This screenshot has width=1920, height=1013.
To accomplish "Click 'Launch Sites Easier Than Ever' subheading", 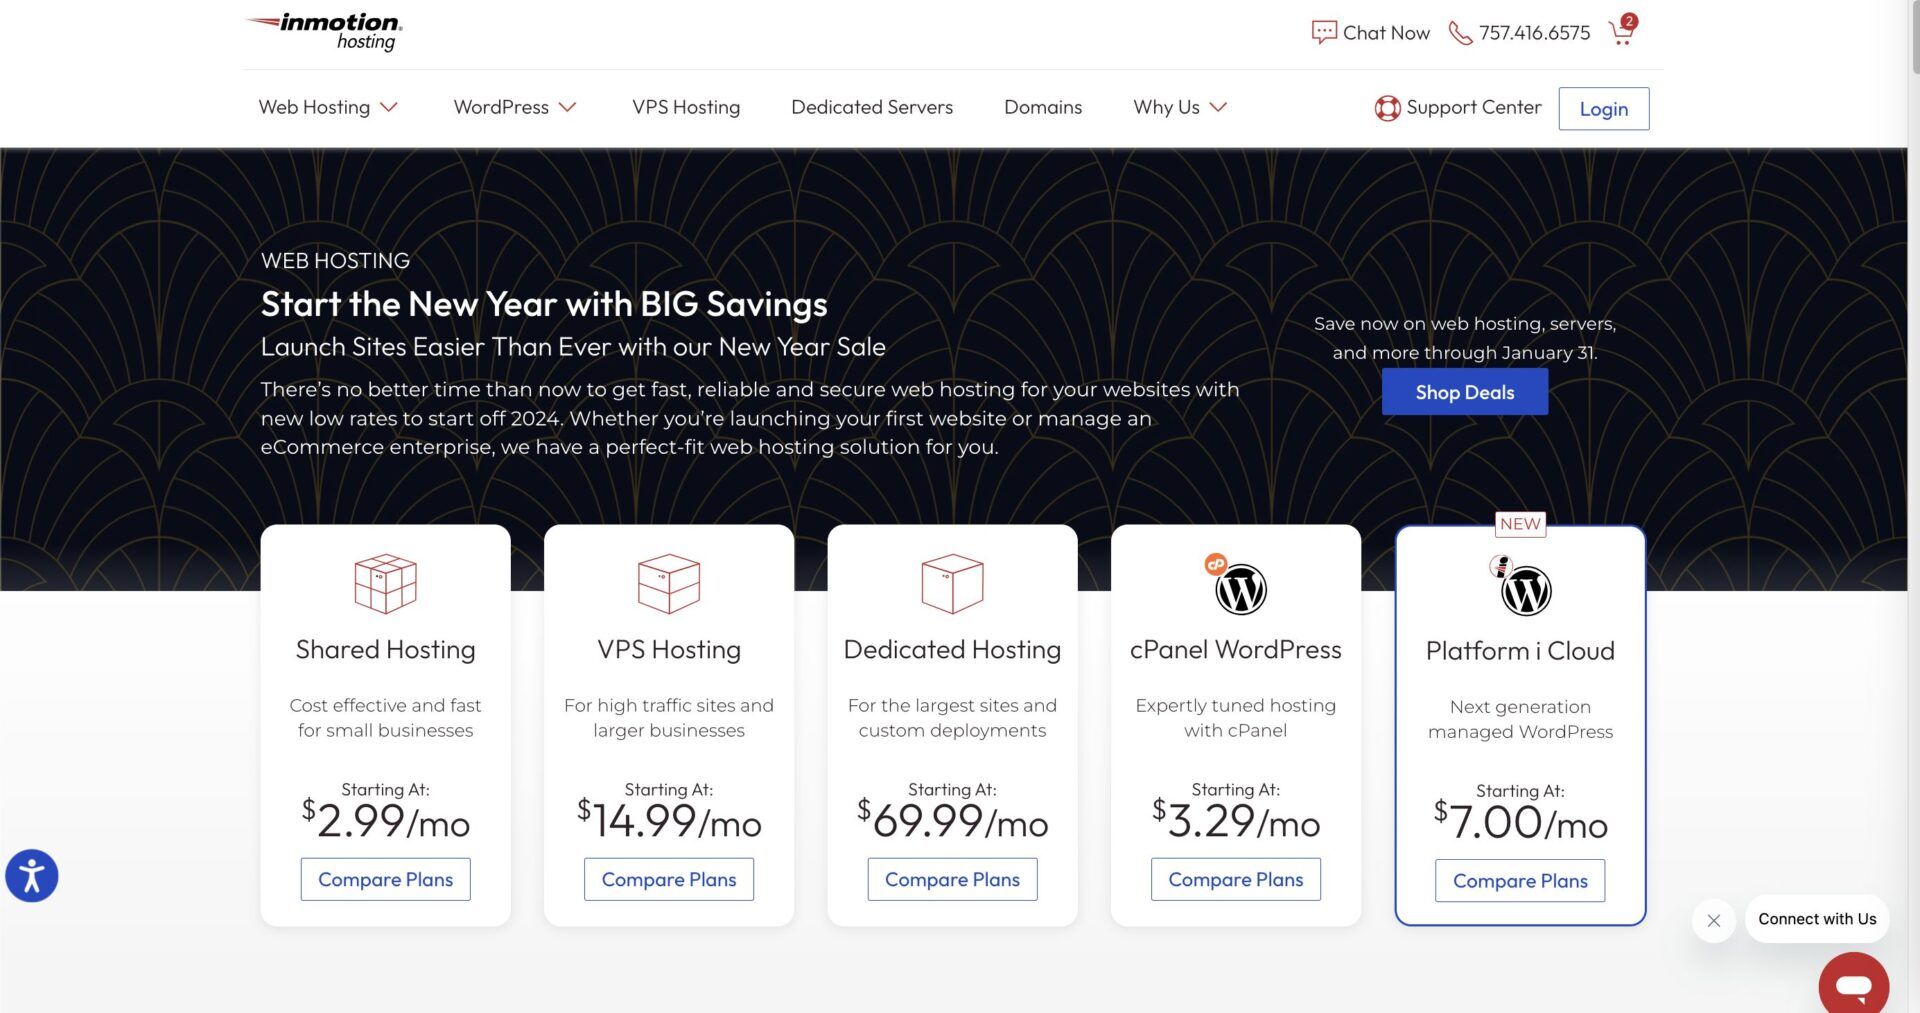I will tap(573, 347).
